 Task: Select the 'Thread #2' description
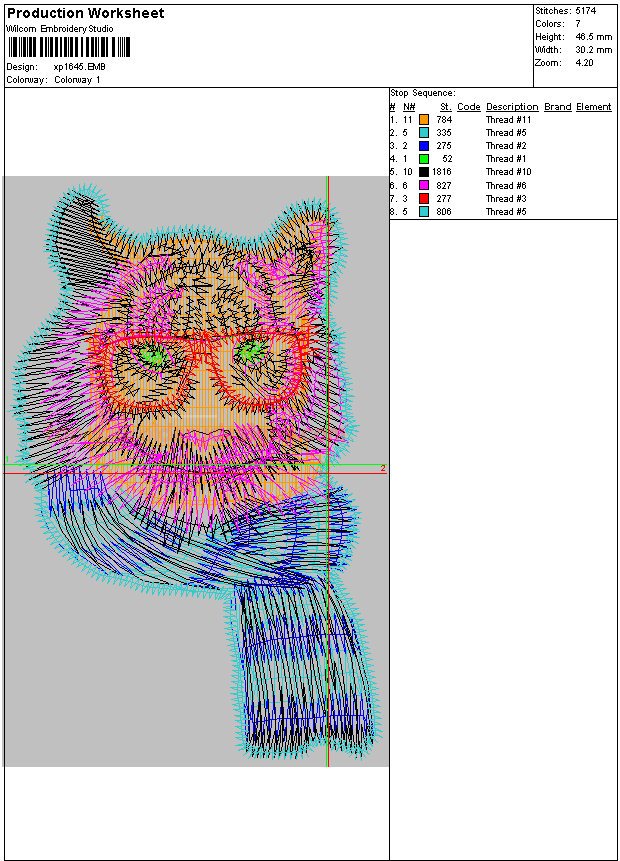pos(506,146)
